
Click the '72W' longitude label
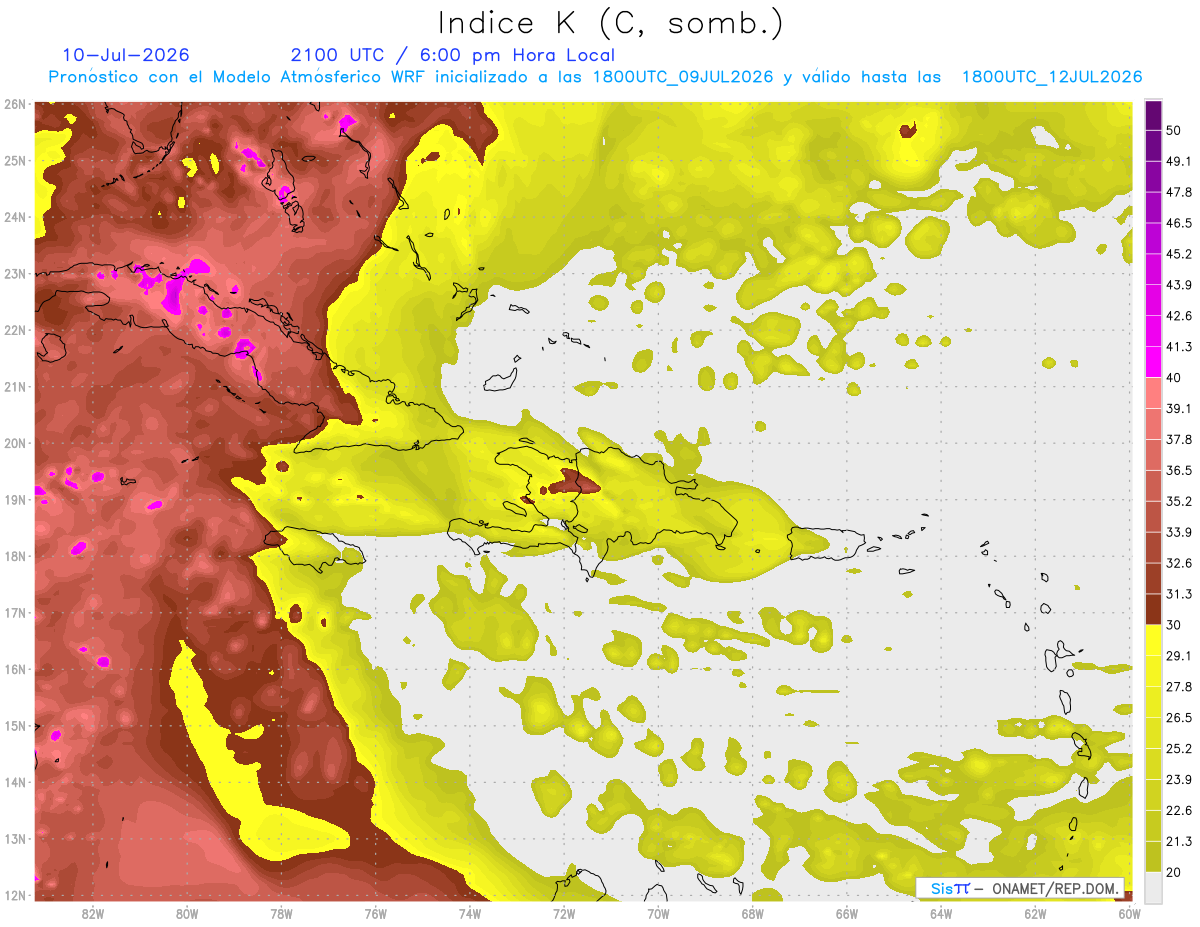pos(563,913)
